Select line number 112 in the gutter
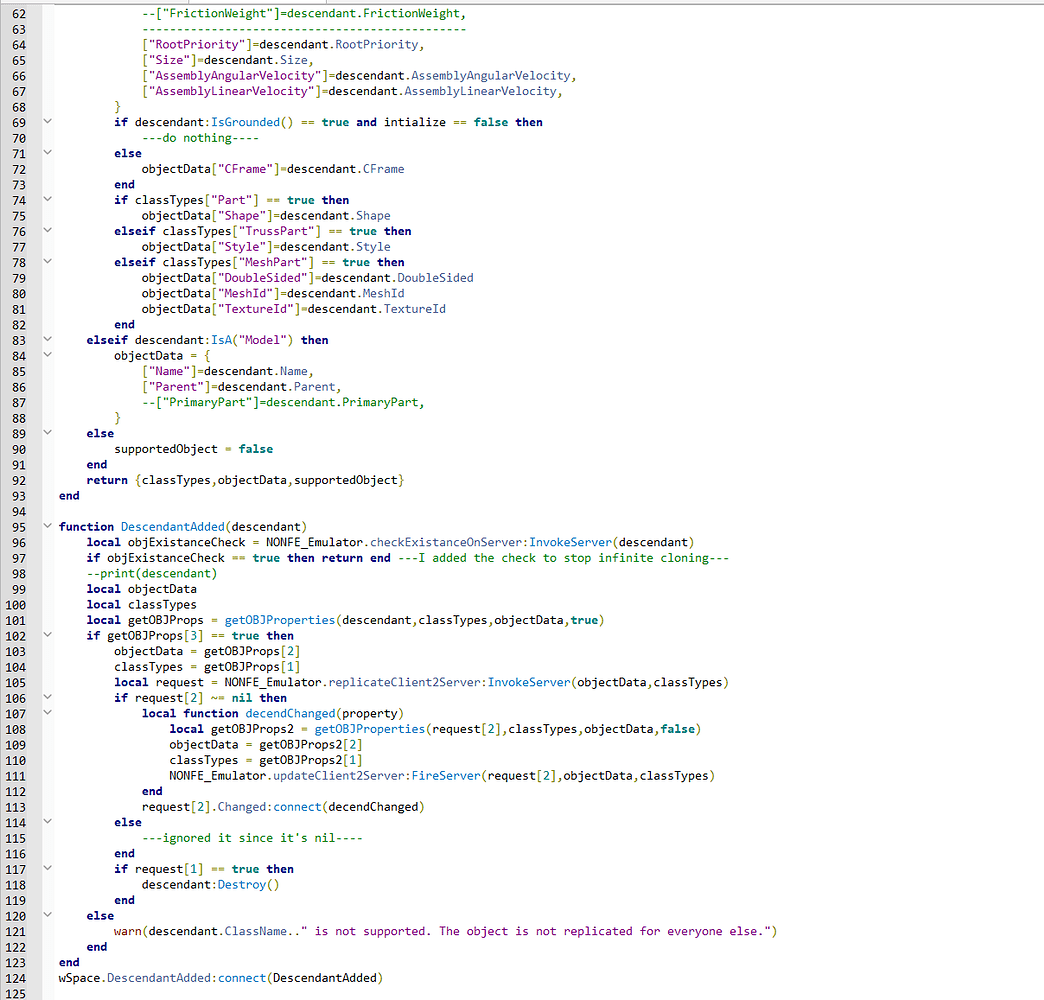Viewport: 1044px width, 1000px height. [x=15, y=792]
